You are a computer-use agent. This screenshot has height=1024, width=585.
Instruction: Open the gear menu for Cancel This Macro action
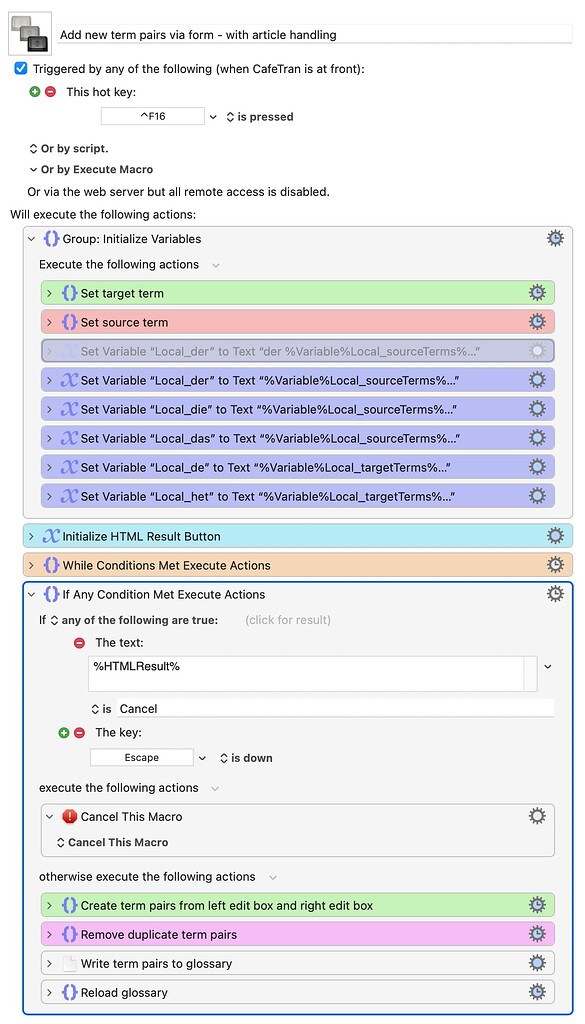click(537, 816)
